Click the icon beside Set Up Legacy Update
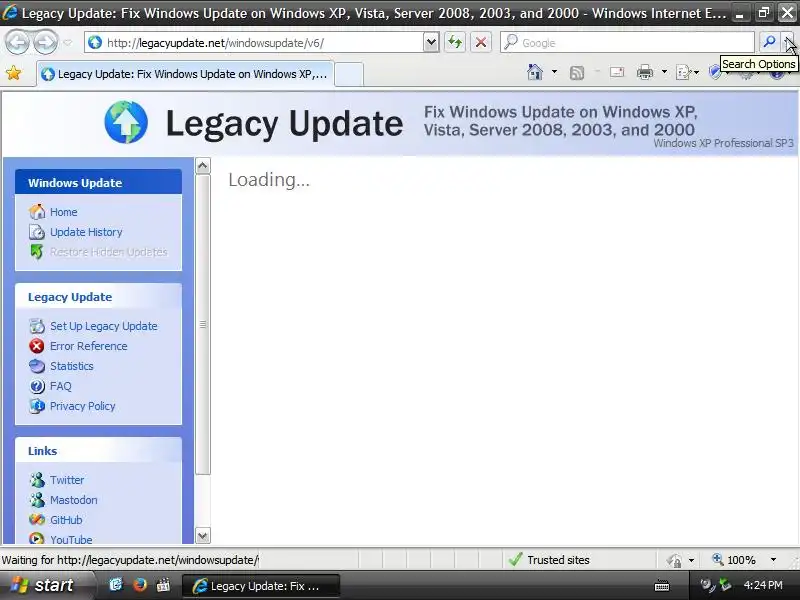This screenshot has width=800, height=600. [37, 326]
